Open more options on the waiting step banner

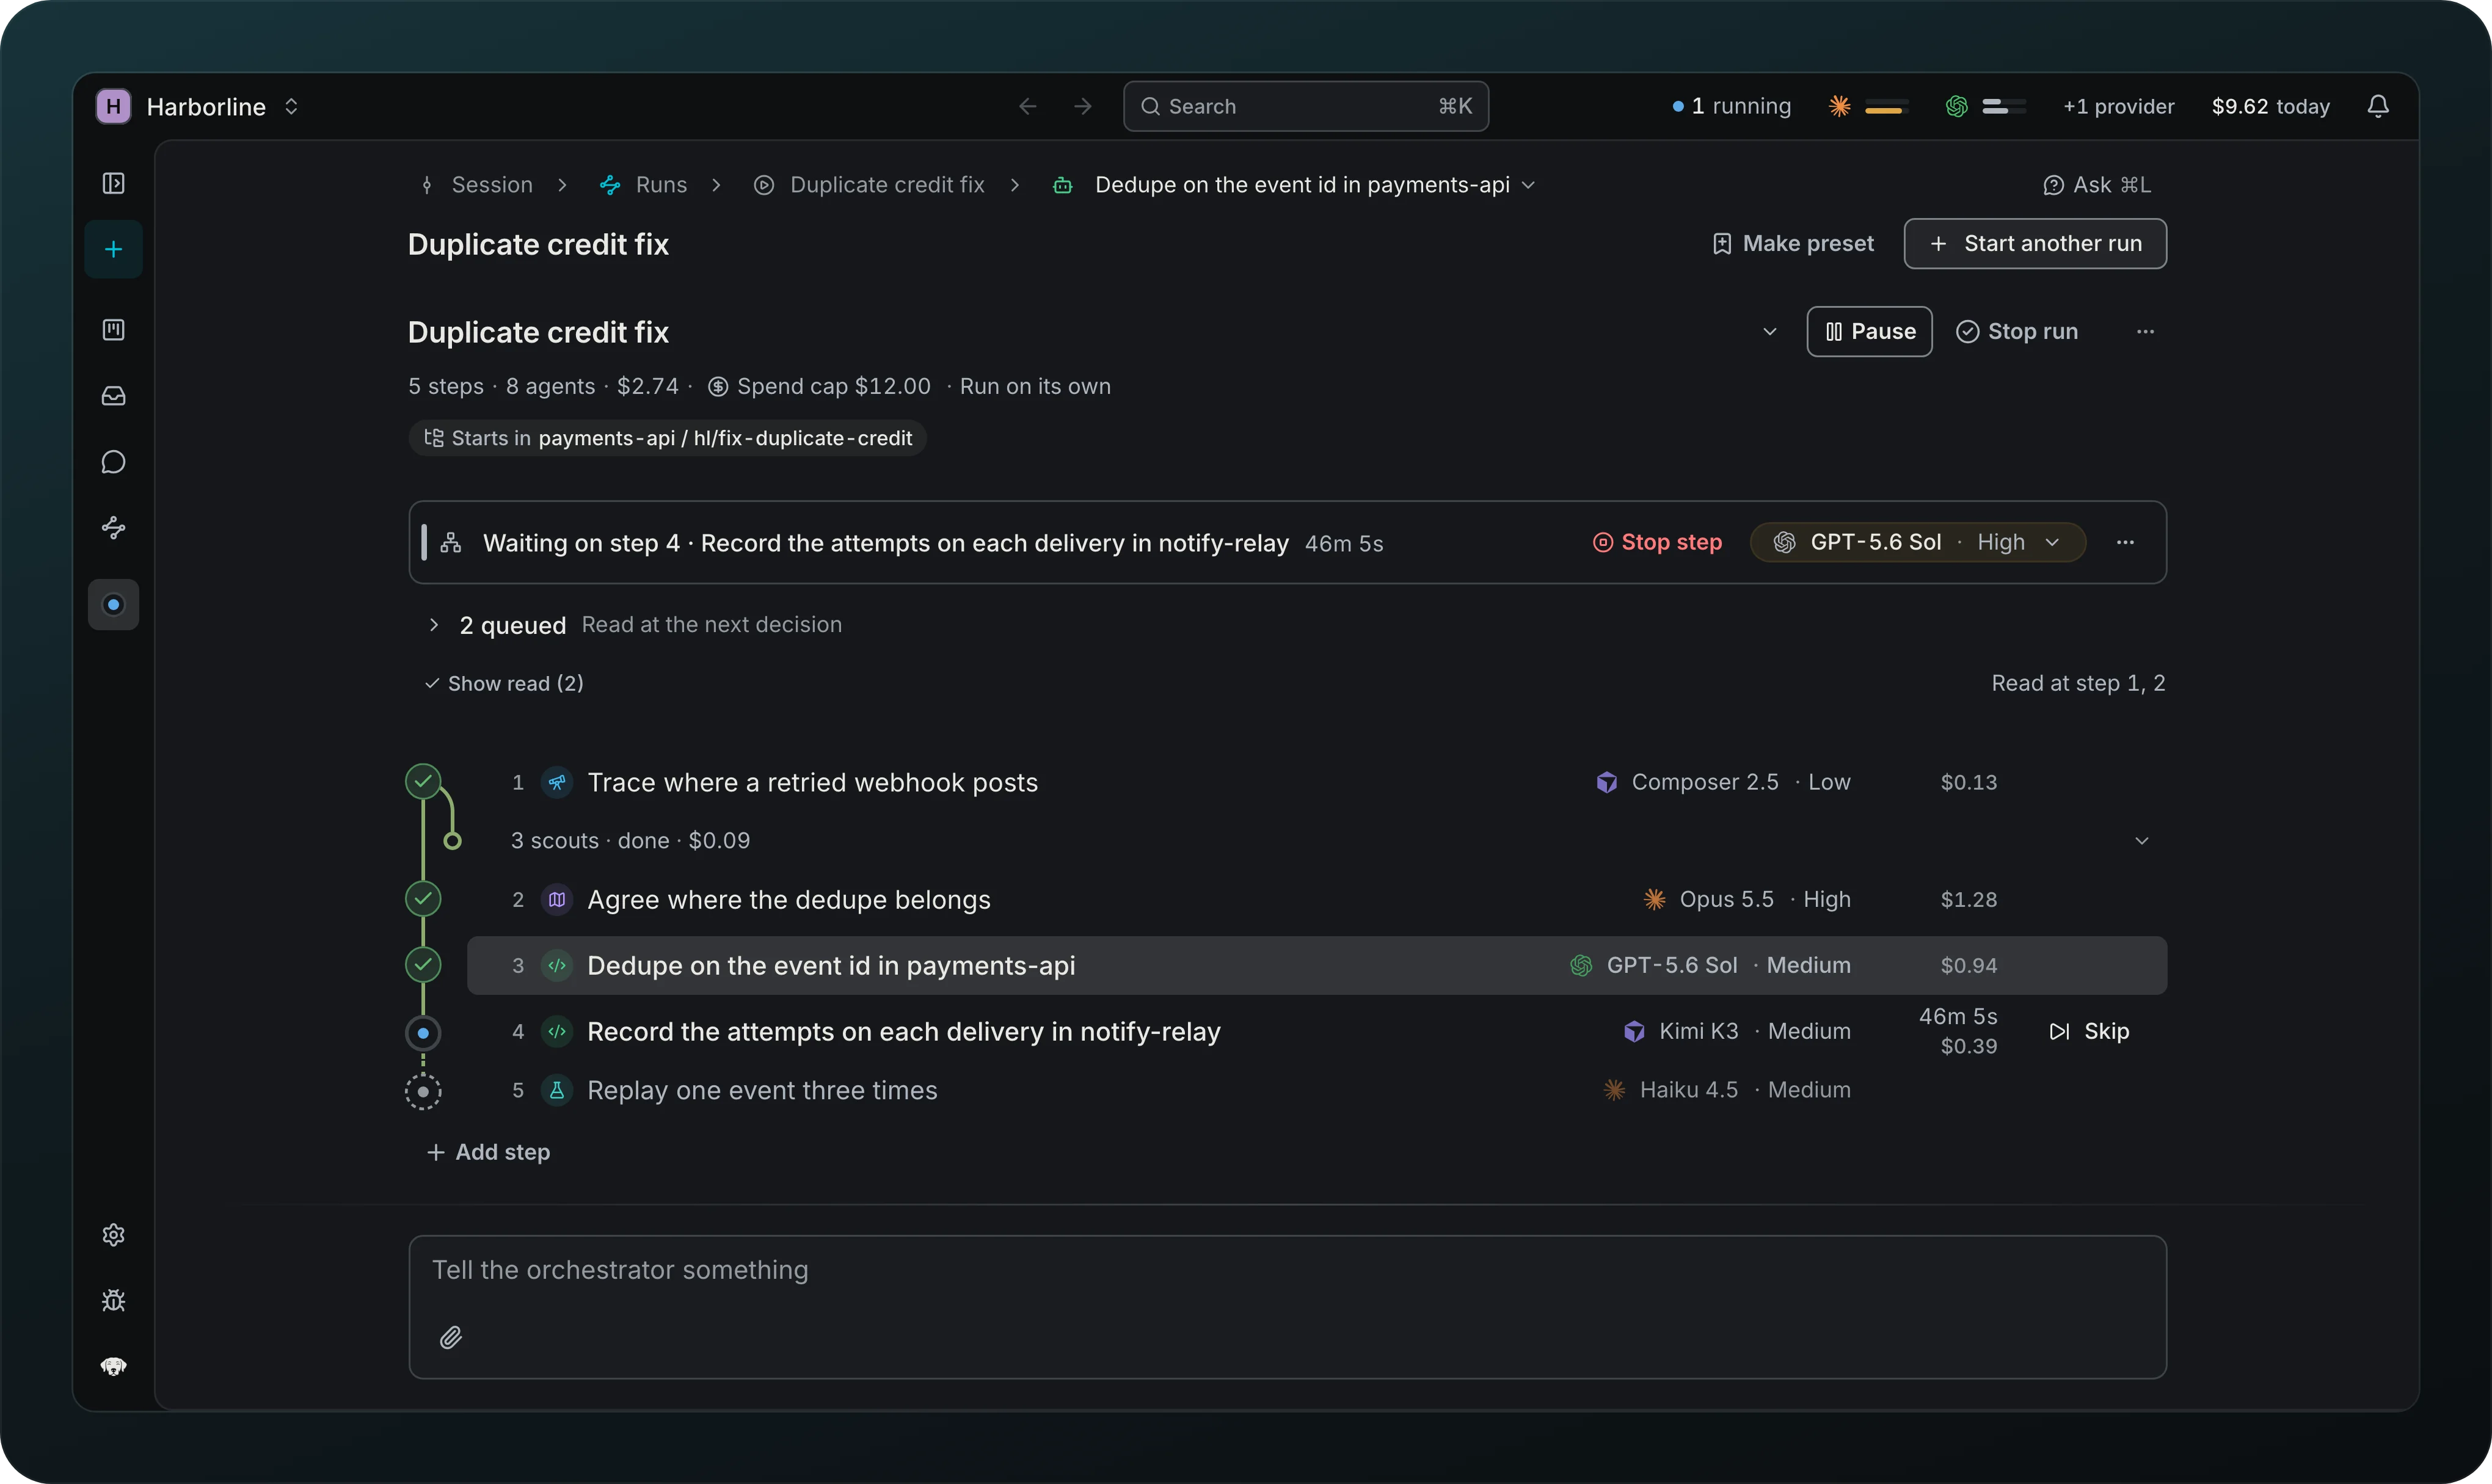[x=2125, y=542]
